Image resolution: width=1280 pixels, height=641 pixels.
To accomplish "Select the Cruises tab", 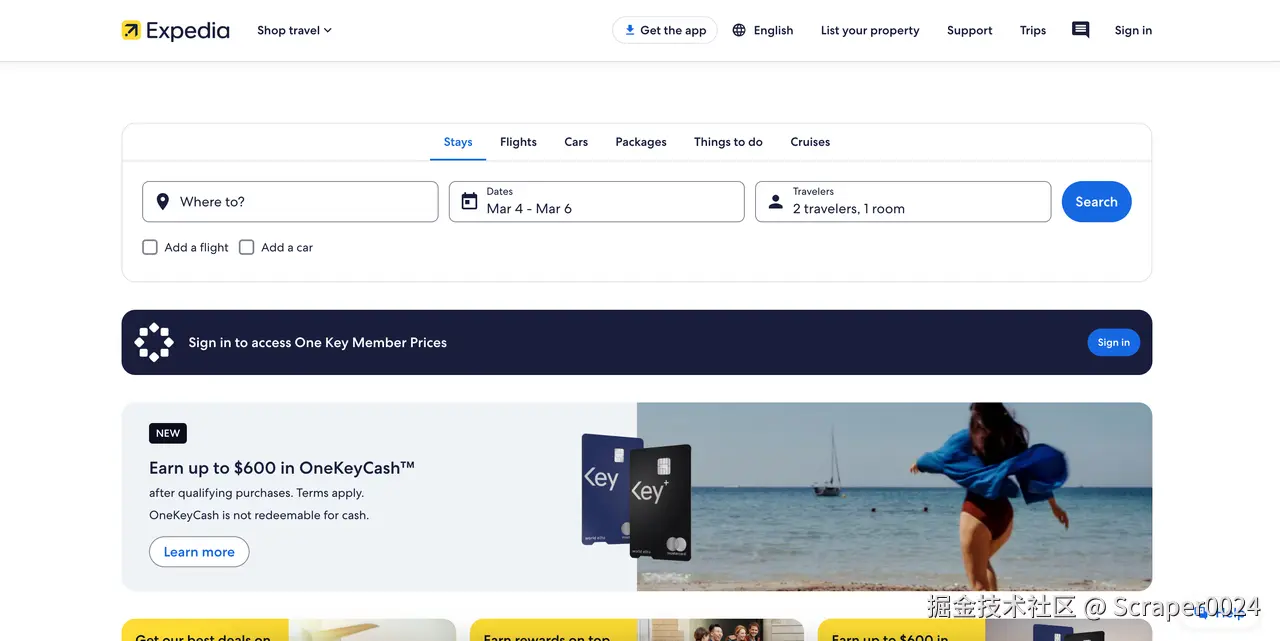I will coord(810,141).
